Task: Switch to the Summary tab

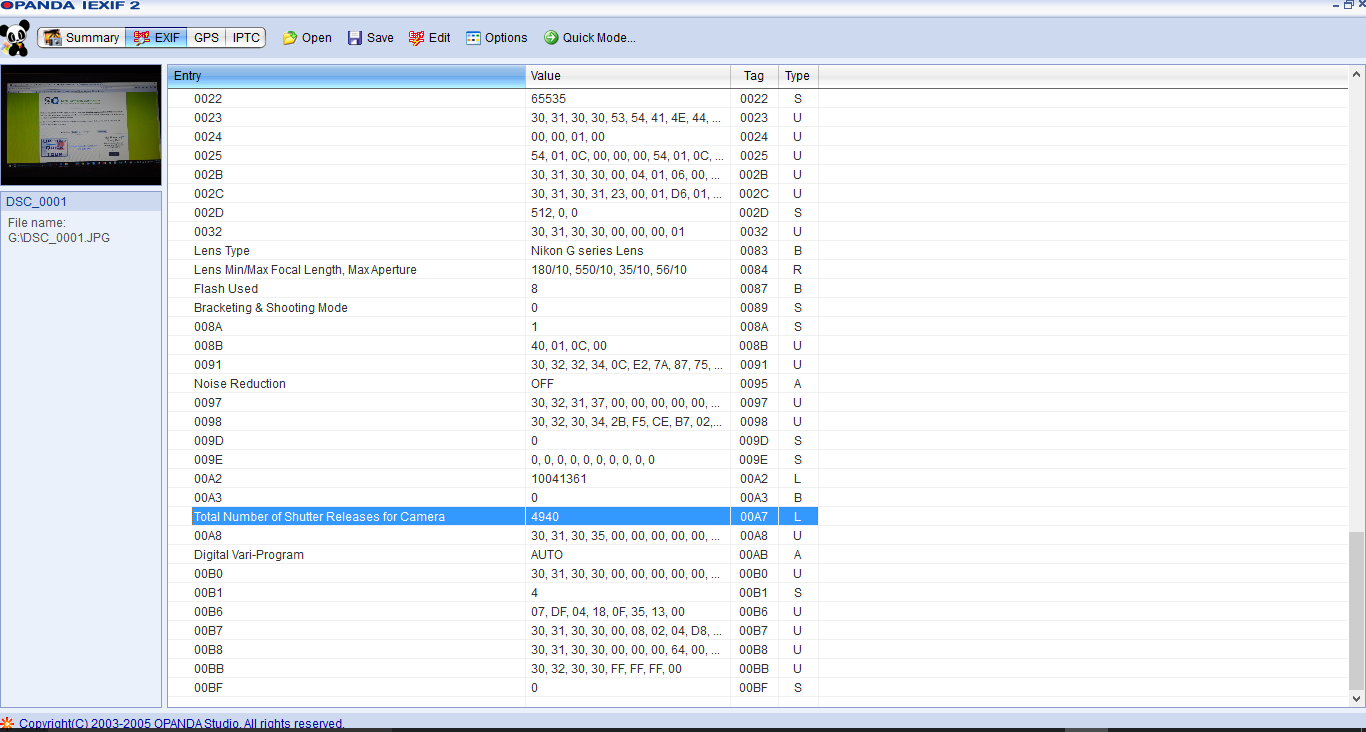Action: 82,38
